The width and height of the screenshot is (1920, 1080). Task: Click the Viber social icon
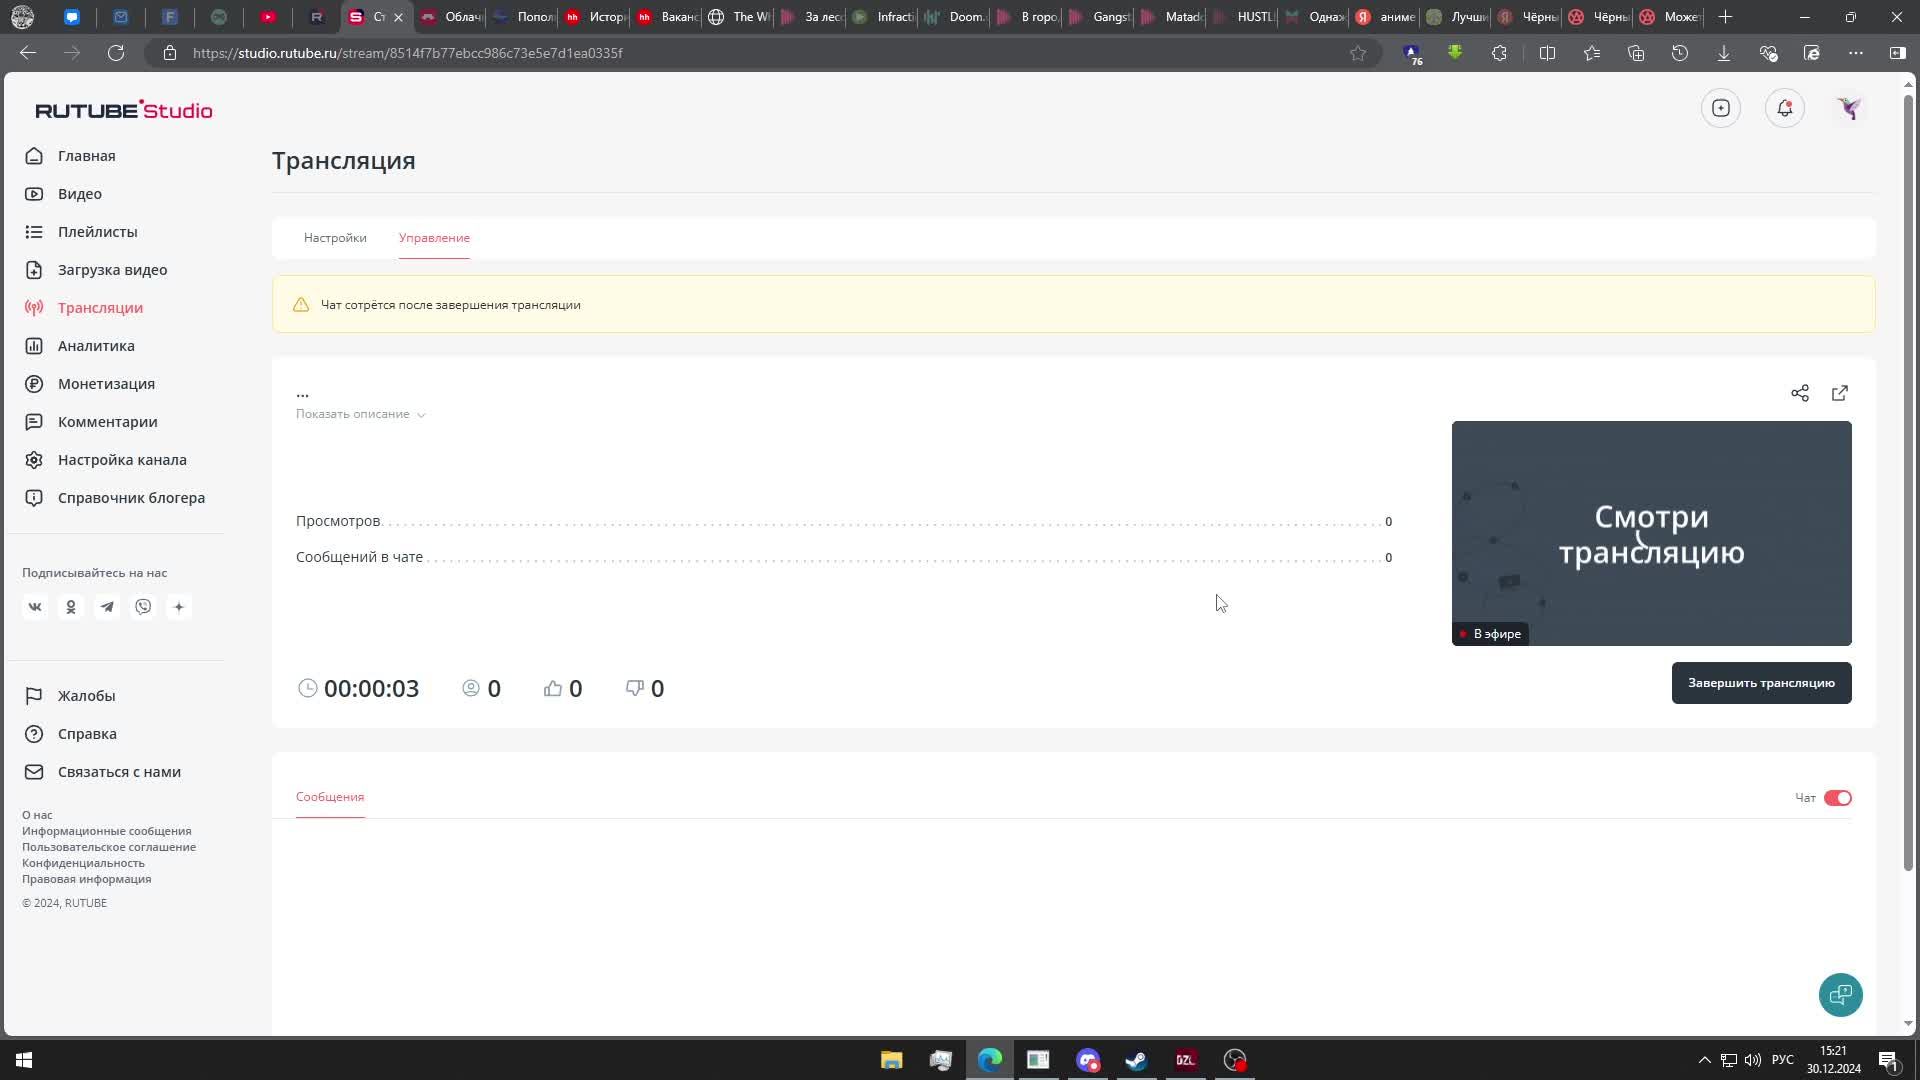(143, 607)
